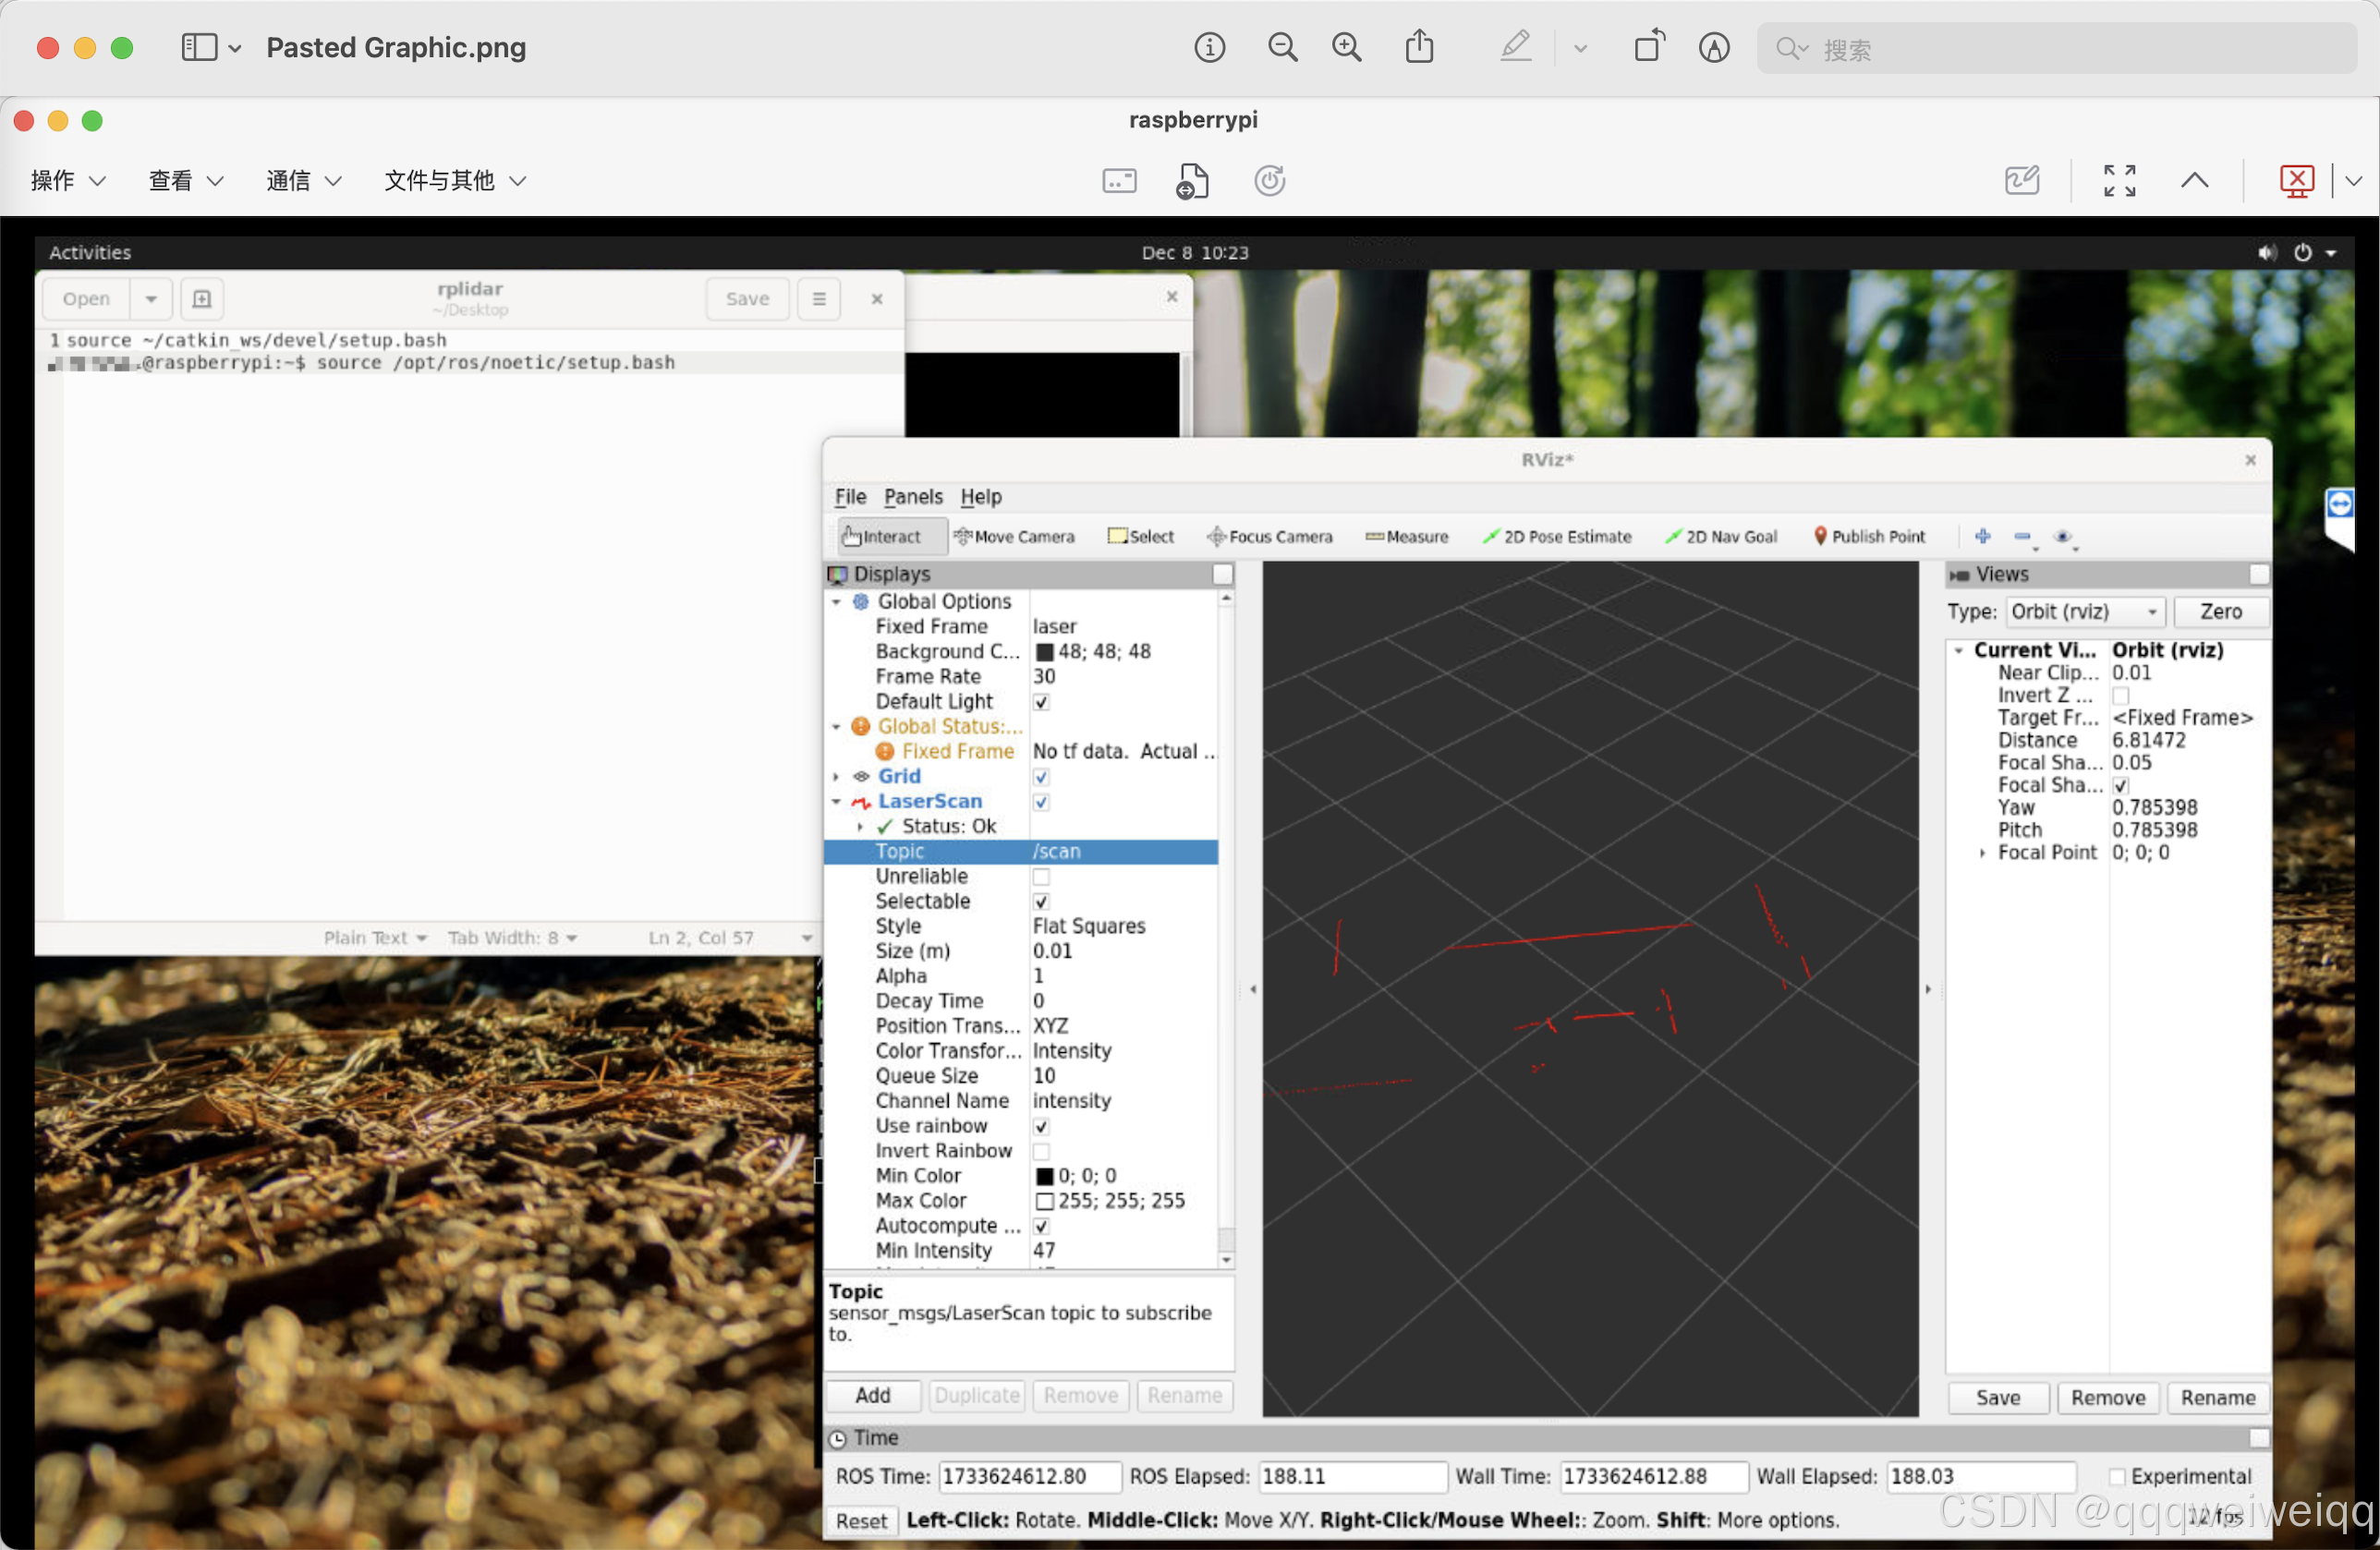Click the 2D Nav Goal tool
Screen dimensions: 2380x1550
1721,536
